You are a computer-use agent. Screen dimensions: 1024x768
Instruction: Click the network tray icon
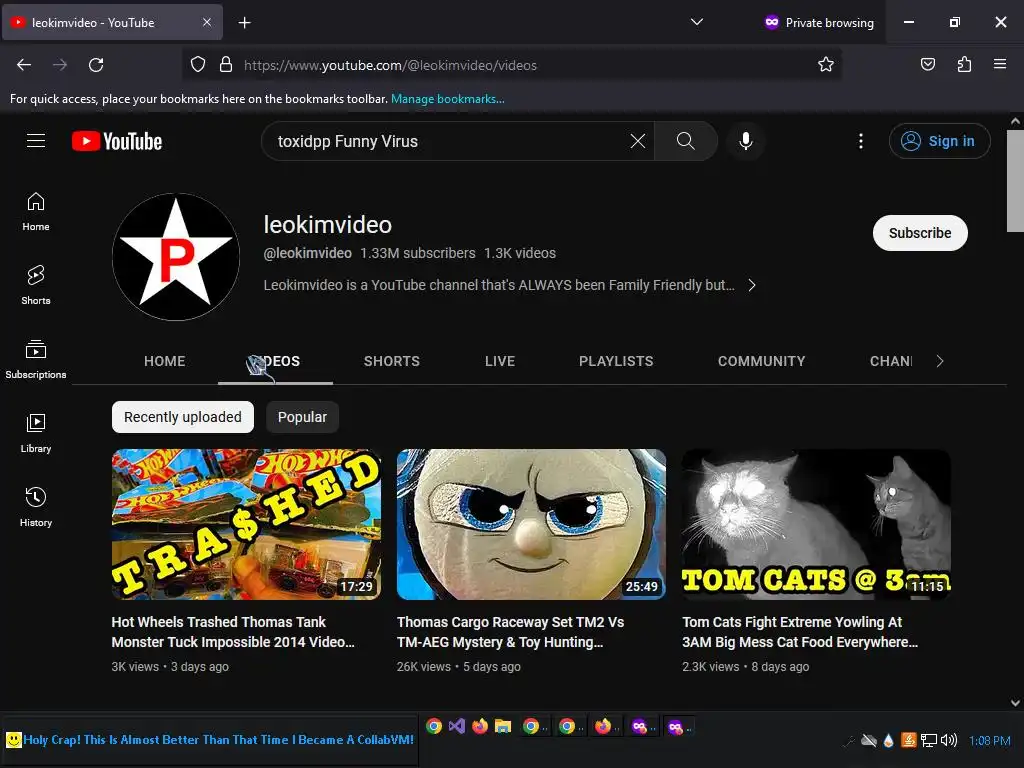pos(929,740)
